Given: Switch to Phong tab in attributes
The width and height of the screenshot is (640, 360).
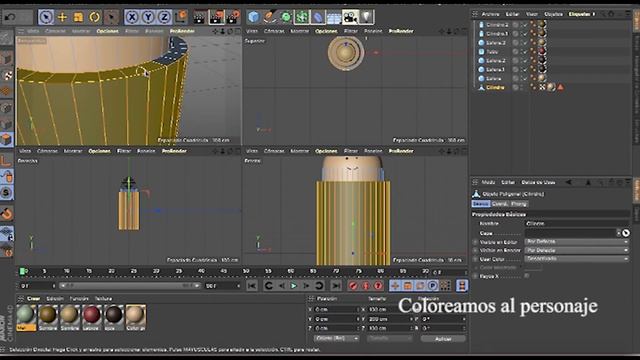Looking at the screenshot, I should coord(518,204).
